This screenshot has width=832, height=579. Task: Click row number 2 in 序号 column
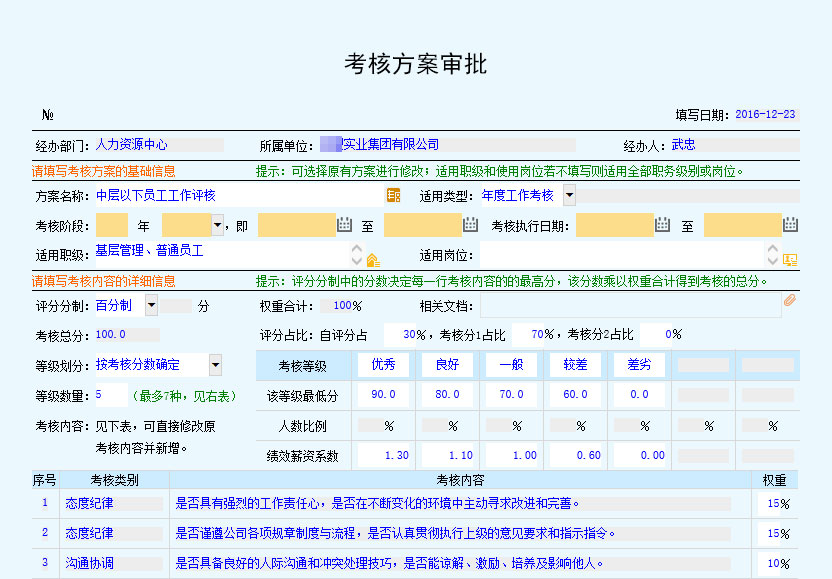pos(45,532)
